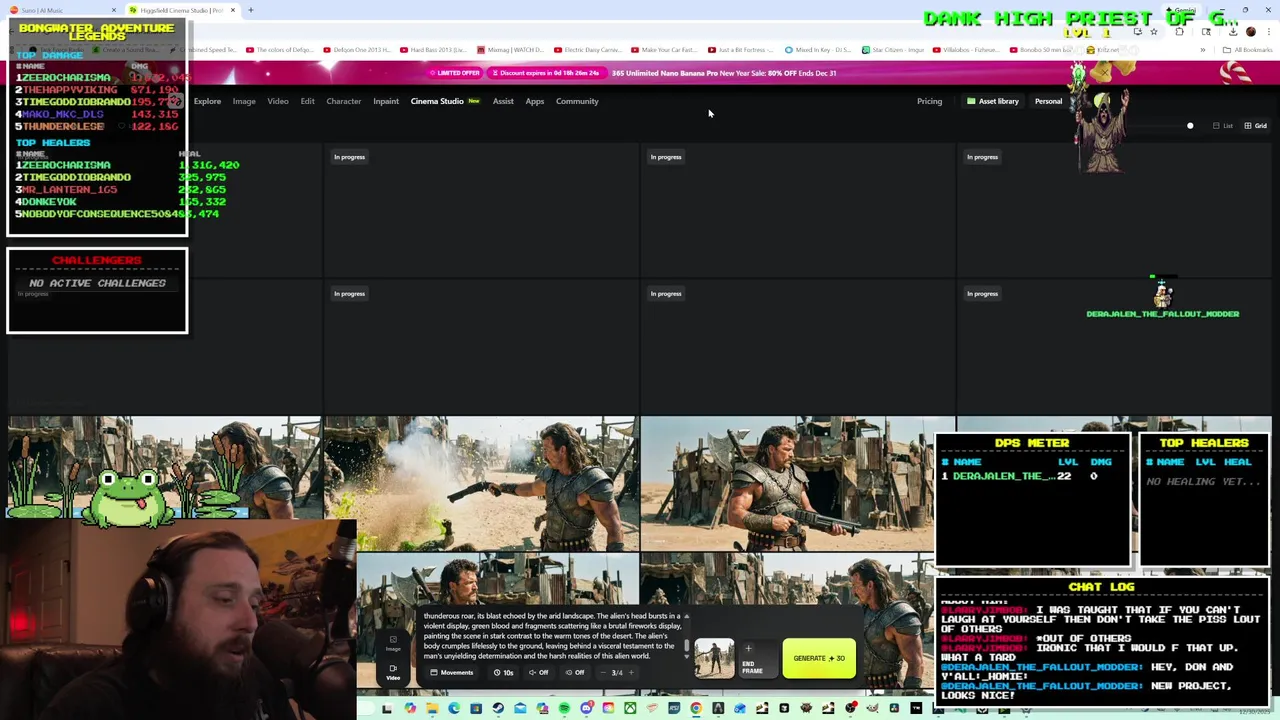1280x720 pixels.
Task: Open Video in top navigation
Action: tap(278, 101)
